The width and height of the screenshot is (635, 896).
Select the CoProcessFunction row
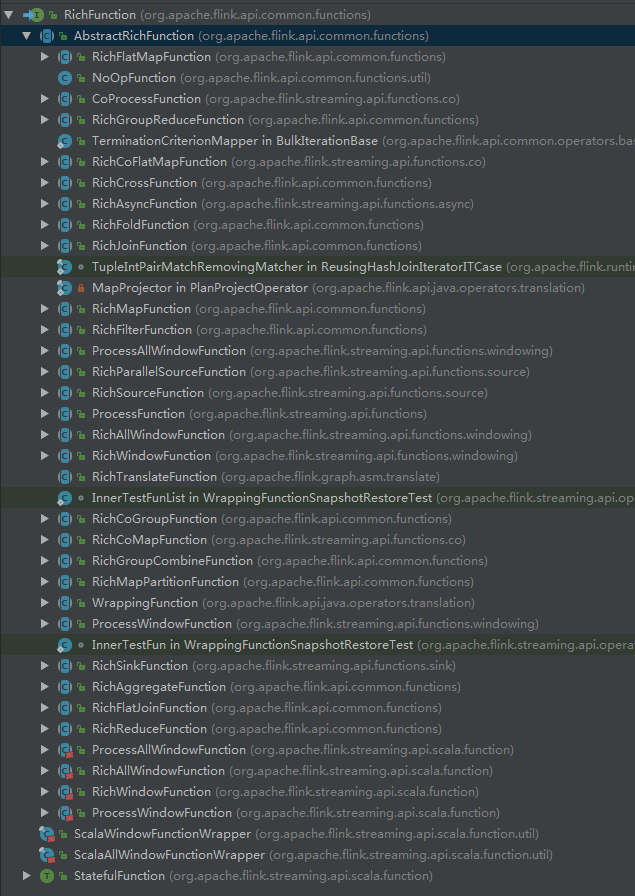click(317, 99)
